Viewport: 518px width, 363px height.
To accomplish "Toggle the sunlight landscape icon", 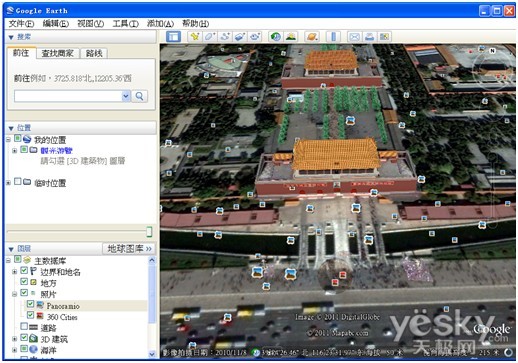I will [x=291, y=36].
